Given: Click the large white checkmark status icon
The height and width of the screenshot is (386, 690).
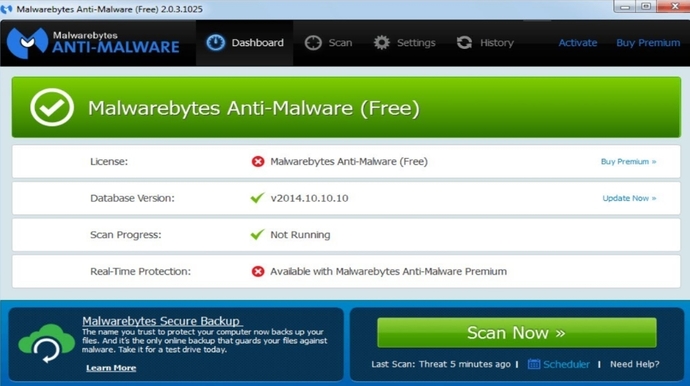Looking at the screenshot, I should click(x=52, y=107).
